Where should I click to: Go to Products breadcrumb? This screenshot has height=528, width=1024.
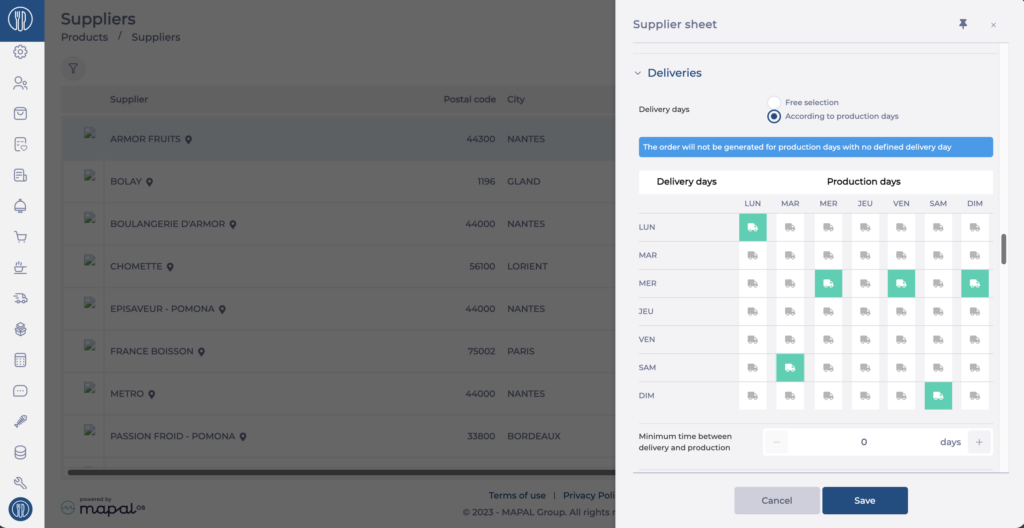pyautogui.click(x=84, y=37)
